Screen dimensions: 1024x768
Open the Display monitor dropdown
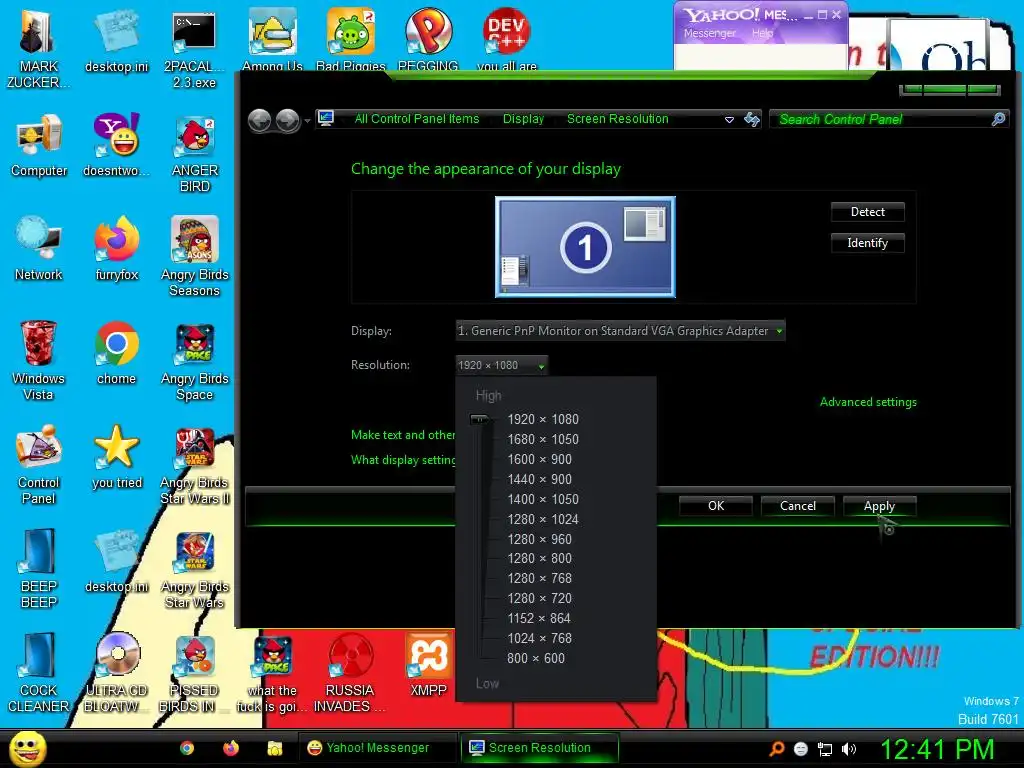click(x=620, y=331)
